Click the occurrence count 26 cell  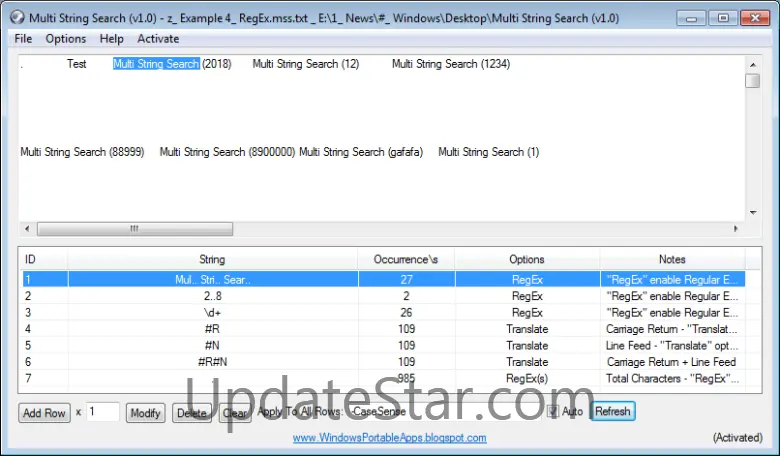[406, 312]
